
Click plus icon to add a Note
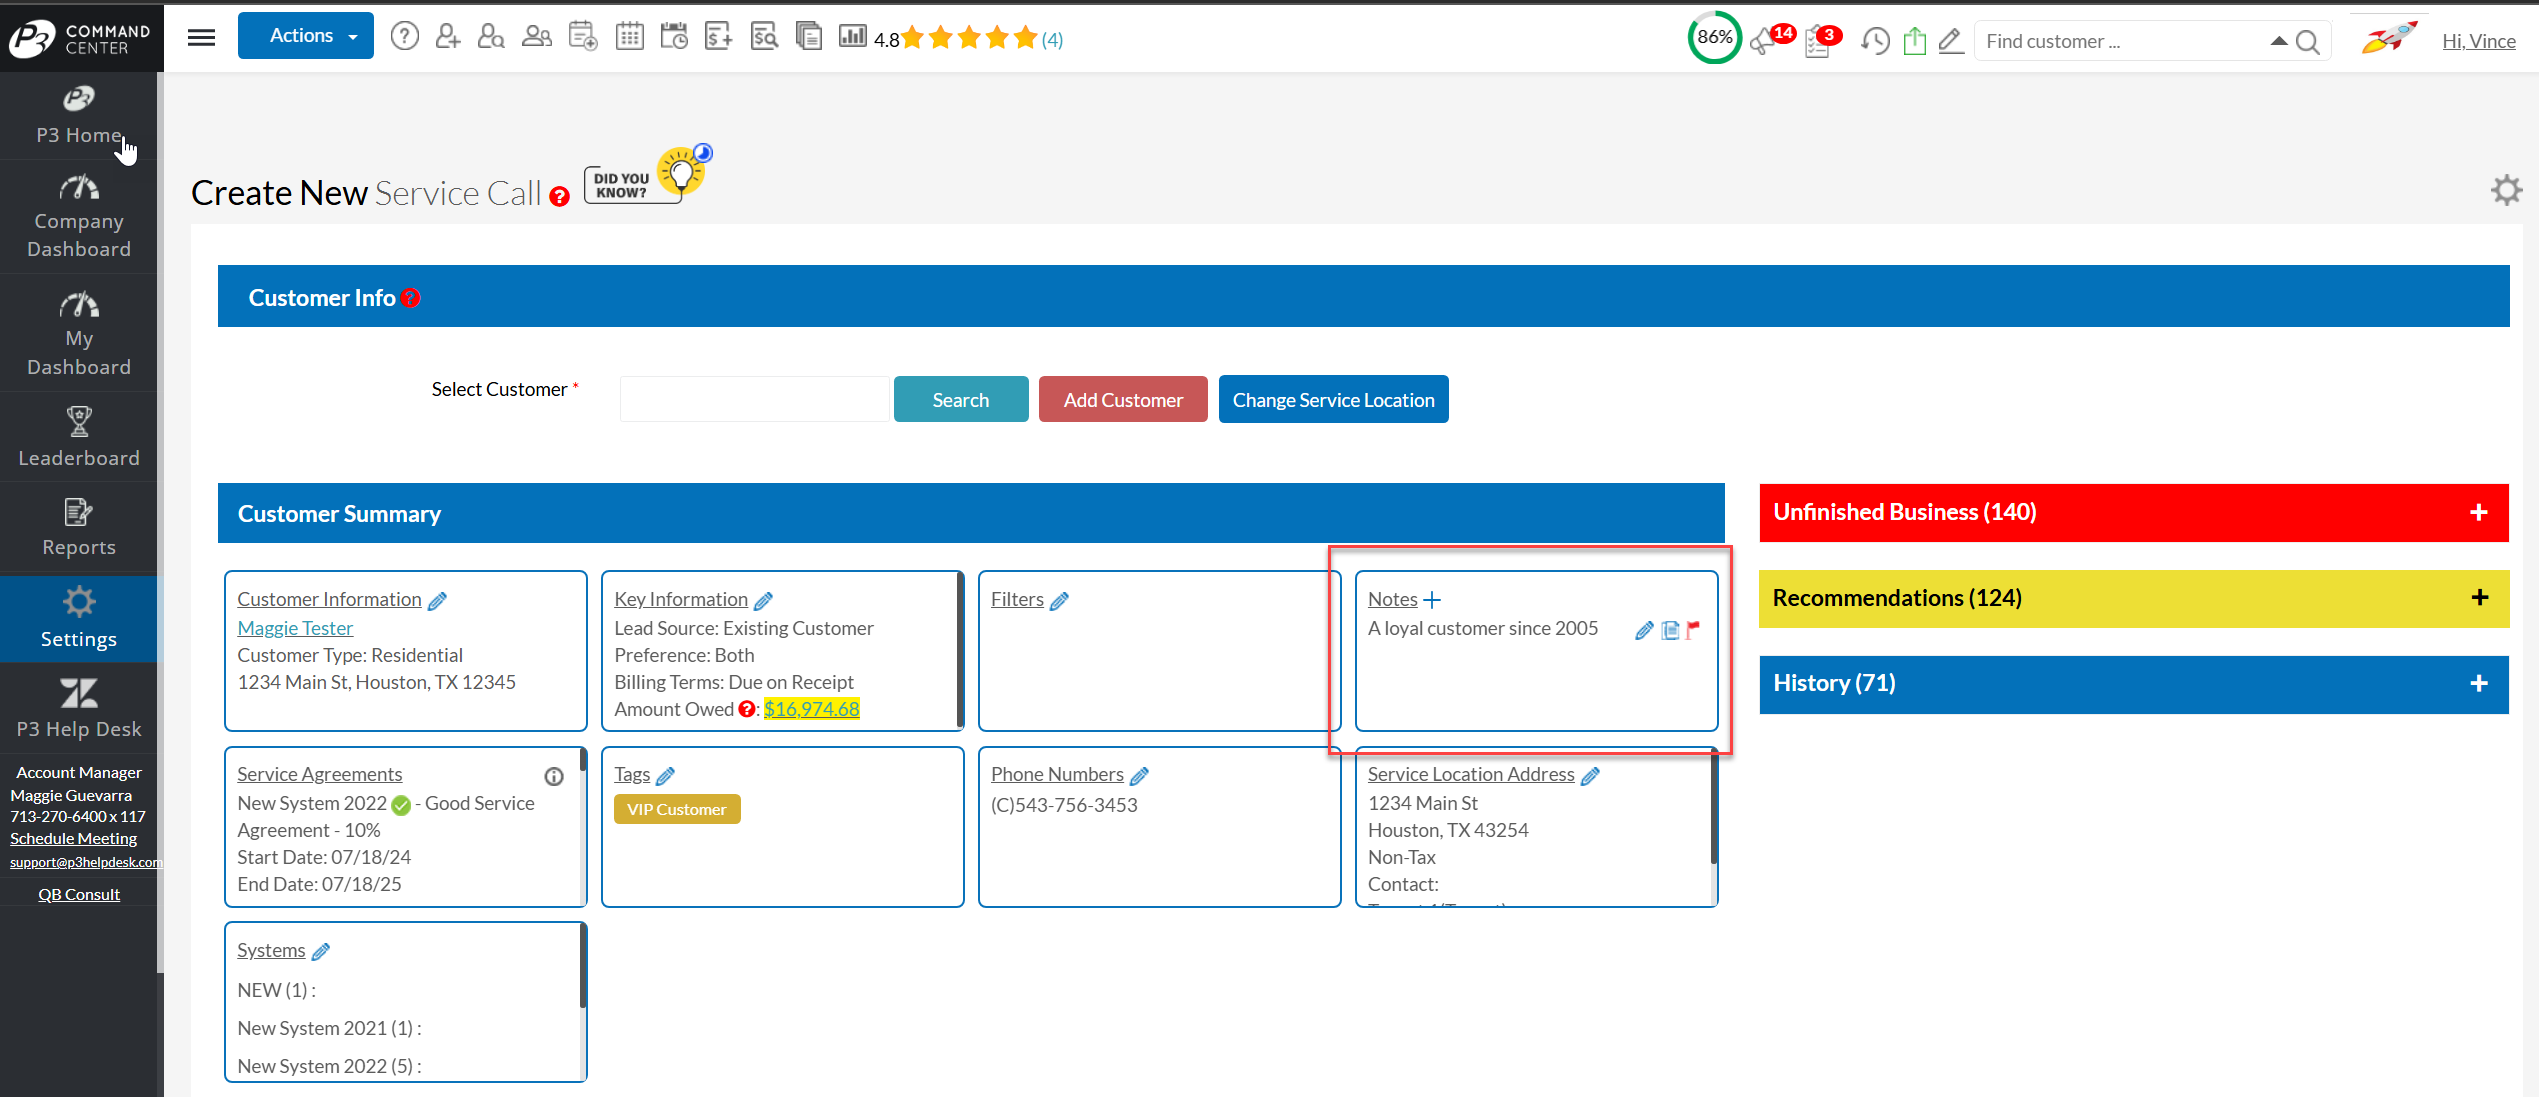[1432, 600]
